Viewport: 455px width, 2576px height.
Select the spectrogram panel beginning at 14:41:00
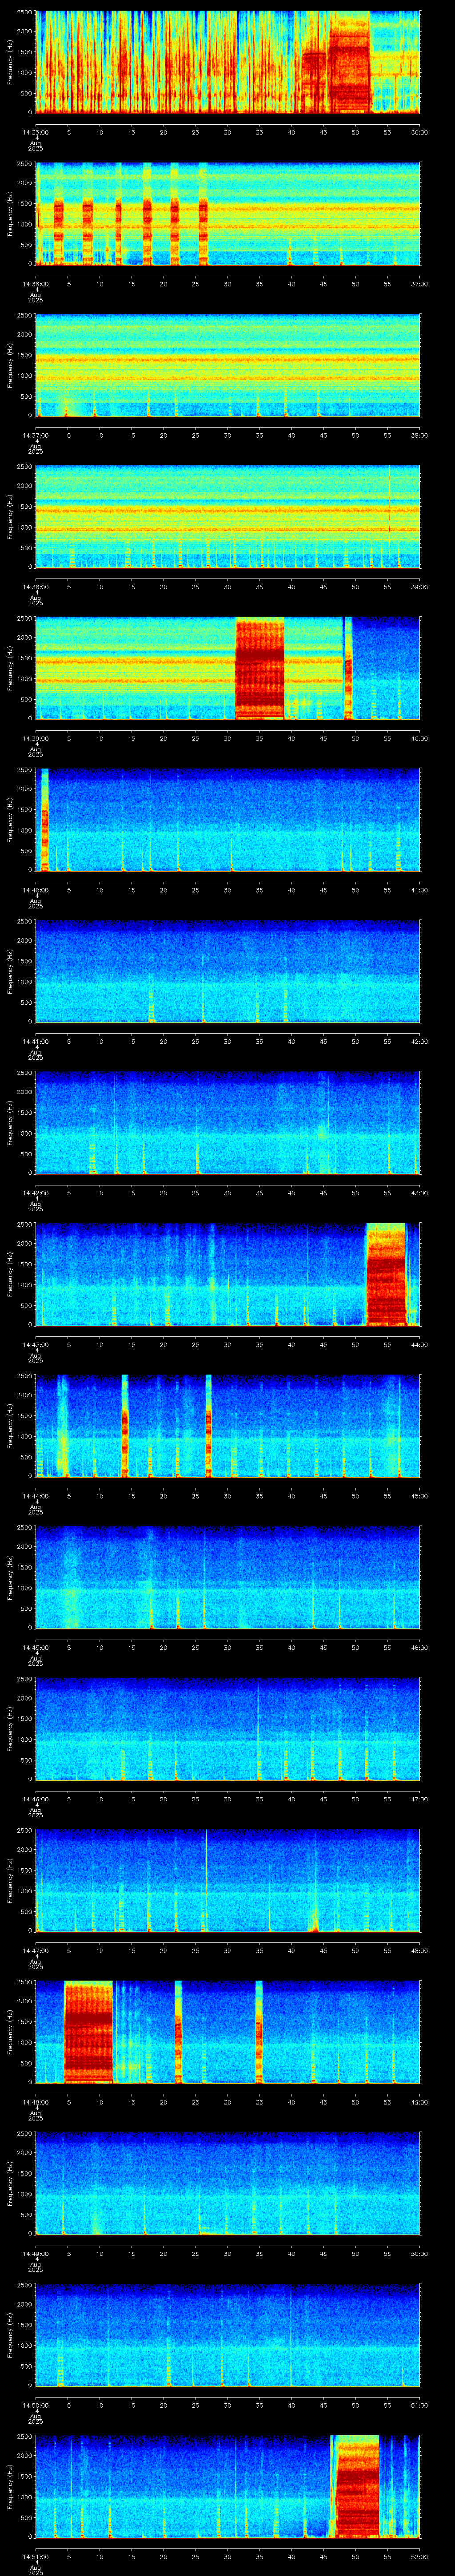point(228,971)
